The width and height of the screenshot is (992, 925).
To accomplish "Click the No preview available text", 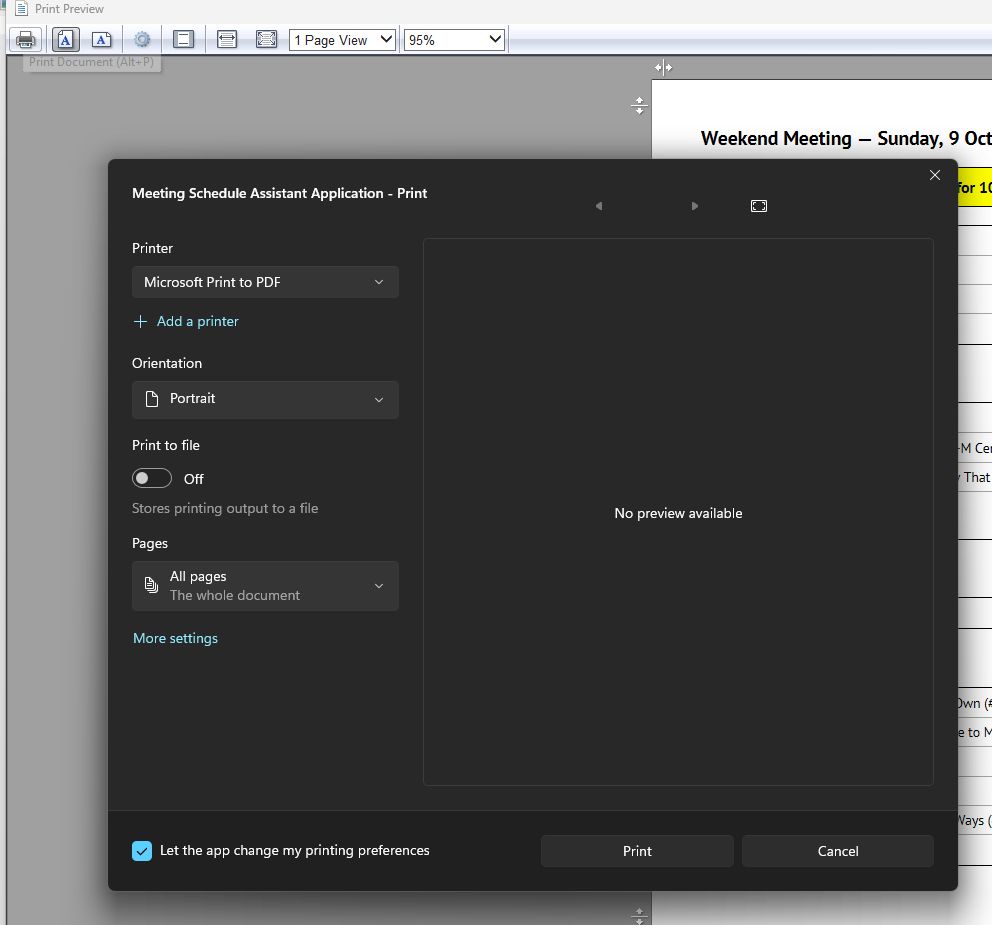I will tap(678, 513).
